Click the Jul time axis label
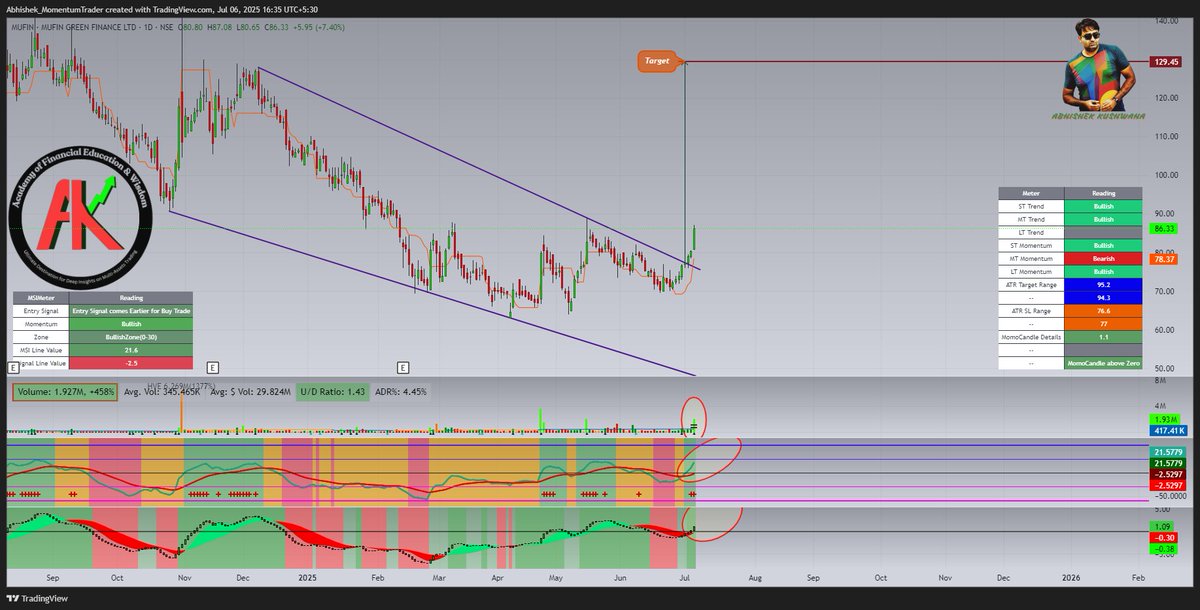 (x=684, y=578)
